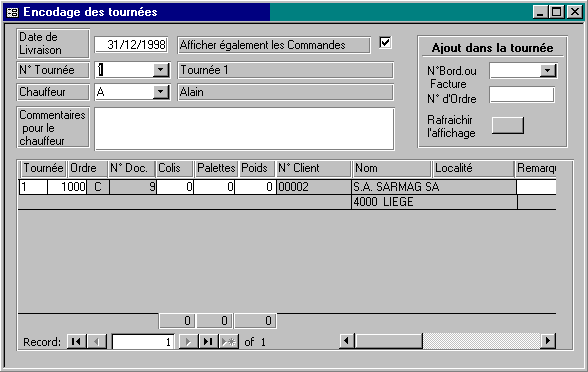Click Ordre cell with value 1000
This screenshot has width=588, height=372.
tap(67, 187)
